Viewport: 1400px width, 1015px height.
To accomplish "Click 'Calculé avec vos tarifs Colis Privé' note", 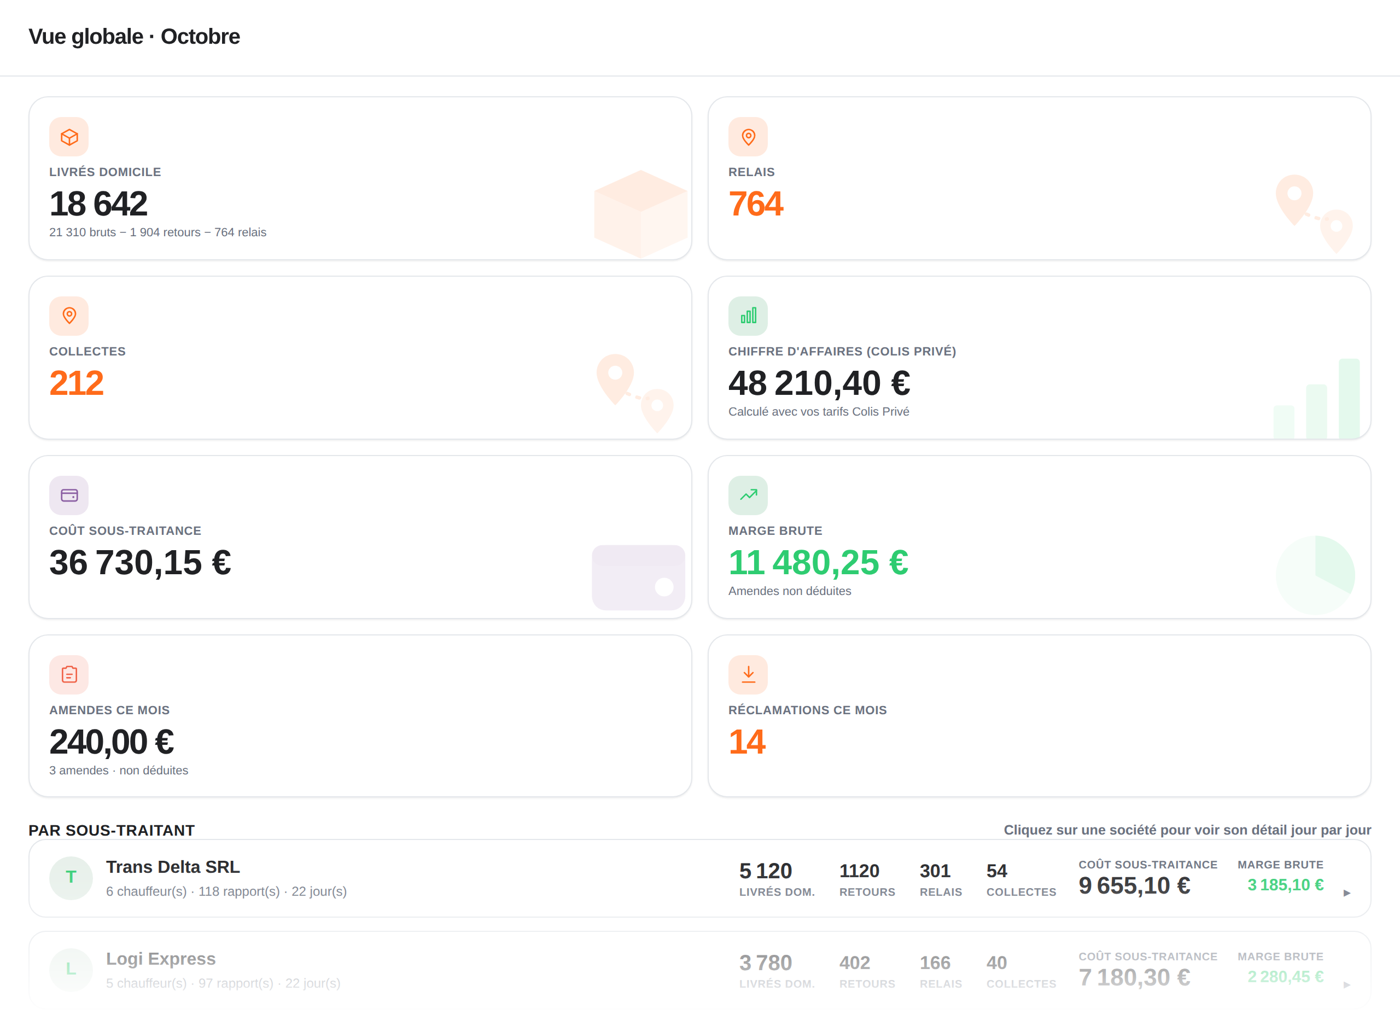I will 819,412.
